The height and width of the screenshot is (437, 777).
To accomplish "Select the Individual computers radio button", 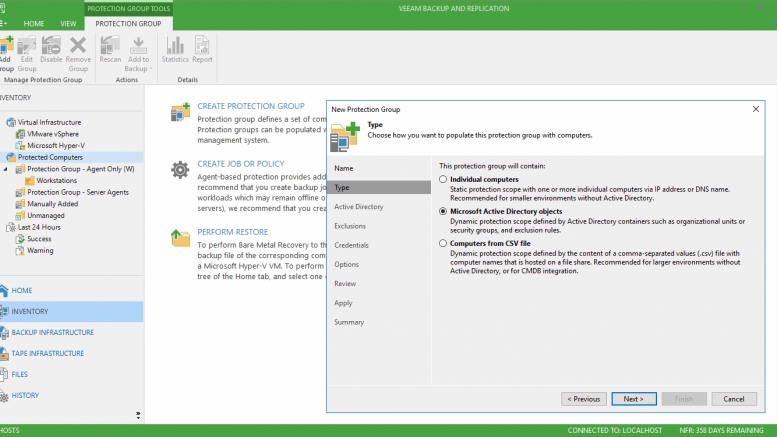I will click(443, 179).
